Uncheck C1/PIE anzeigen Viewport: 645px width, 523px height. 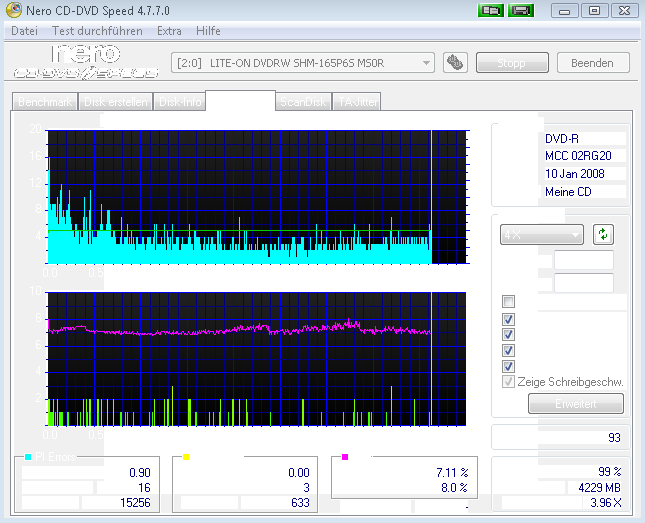(509, 320)
